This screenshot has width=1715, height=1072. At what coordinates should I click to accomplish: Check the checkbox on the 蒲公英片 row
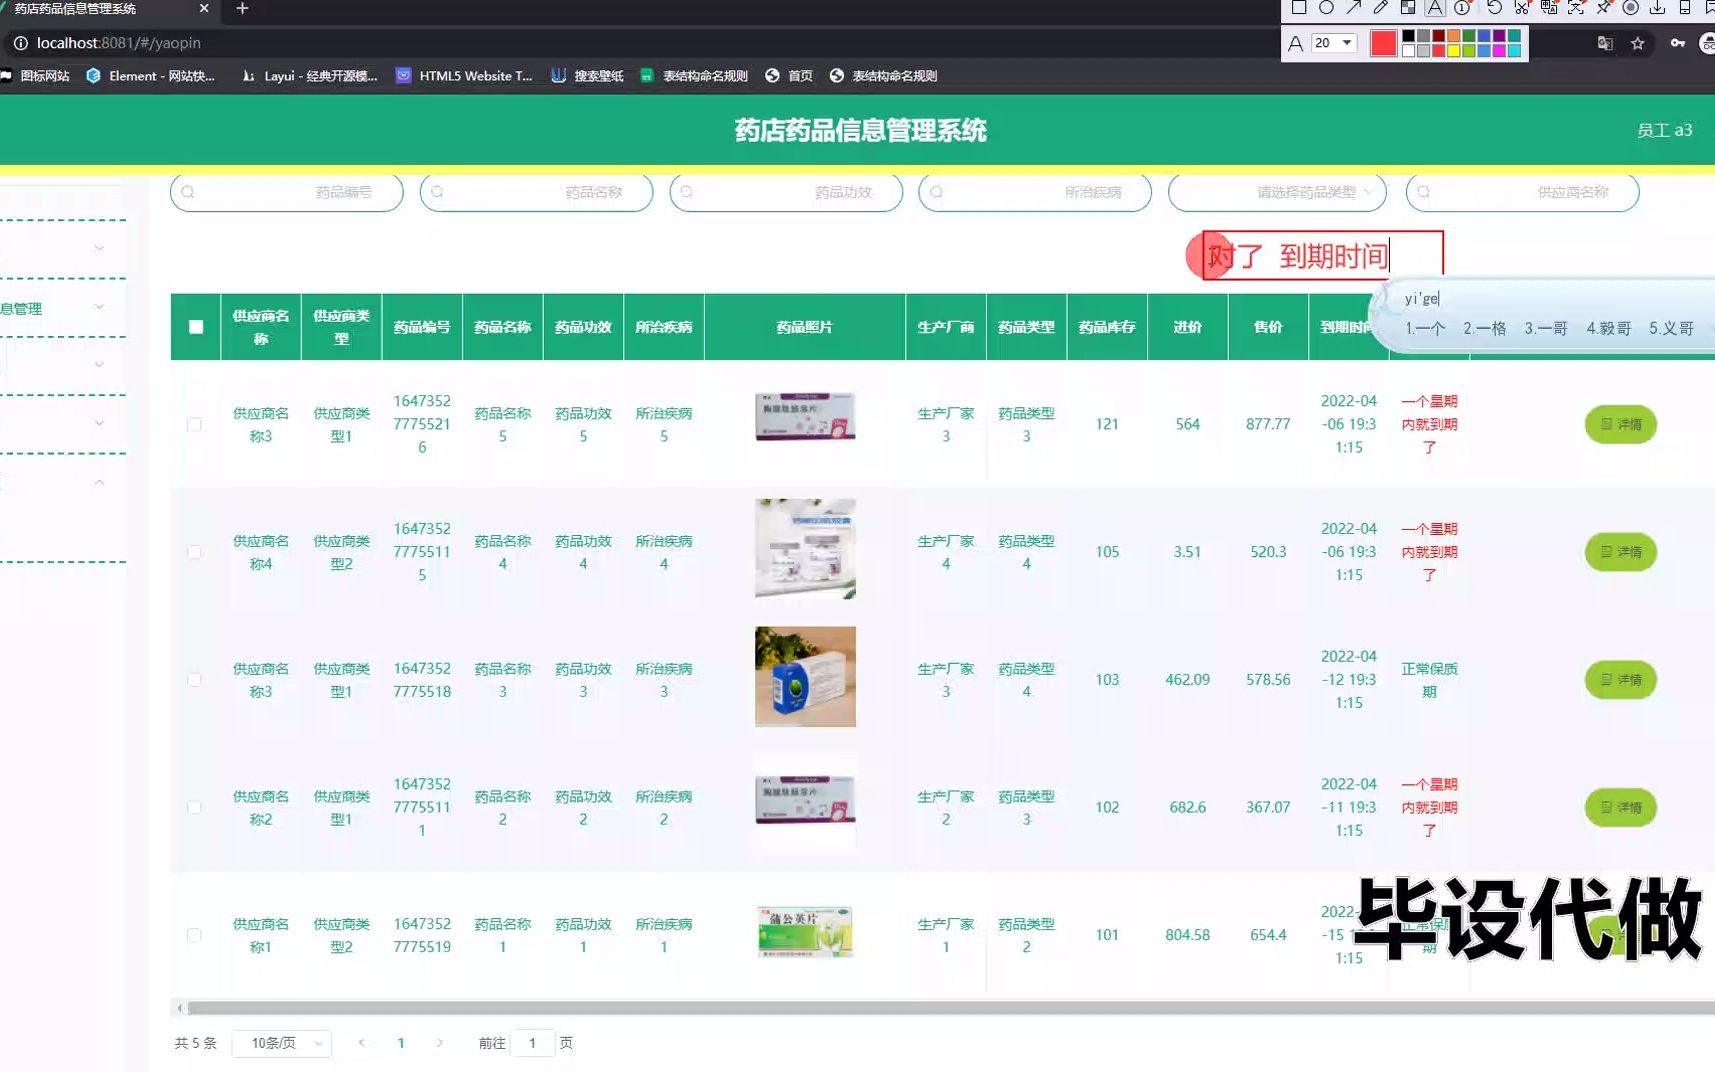pos(194,935)
